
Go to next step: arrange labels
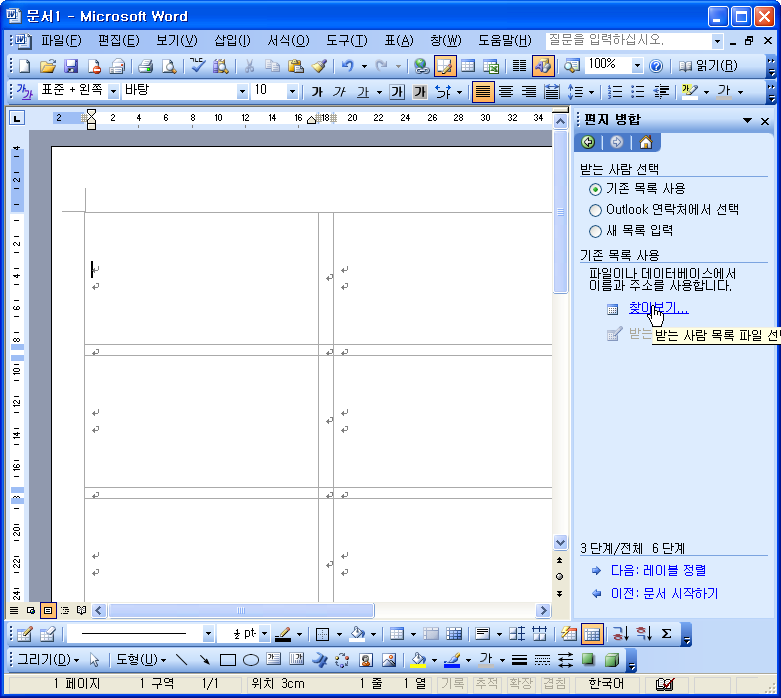coord(658,570)
